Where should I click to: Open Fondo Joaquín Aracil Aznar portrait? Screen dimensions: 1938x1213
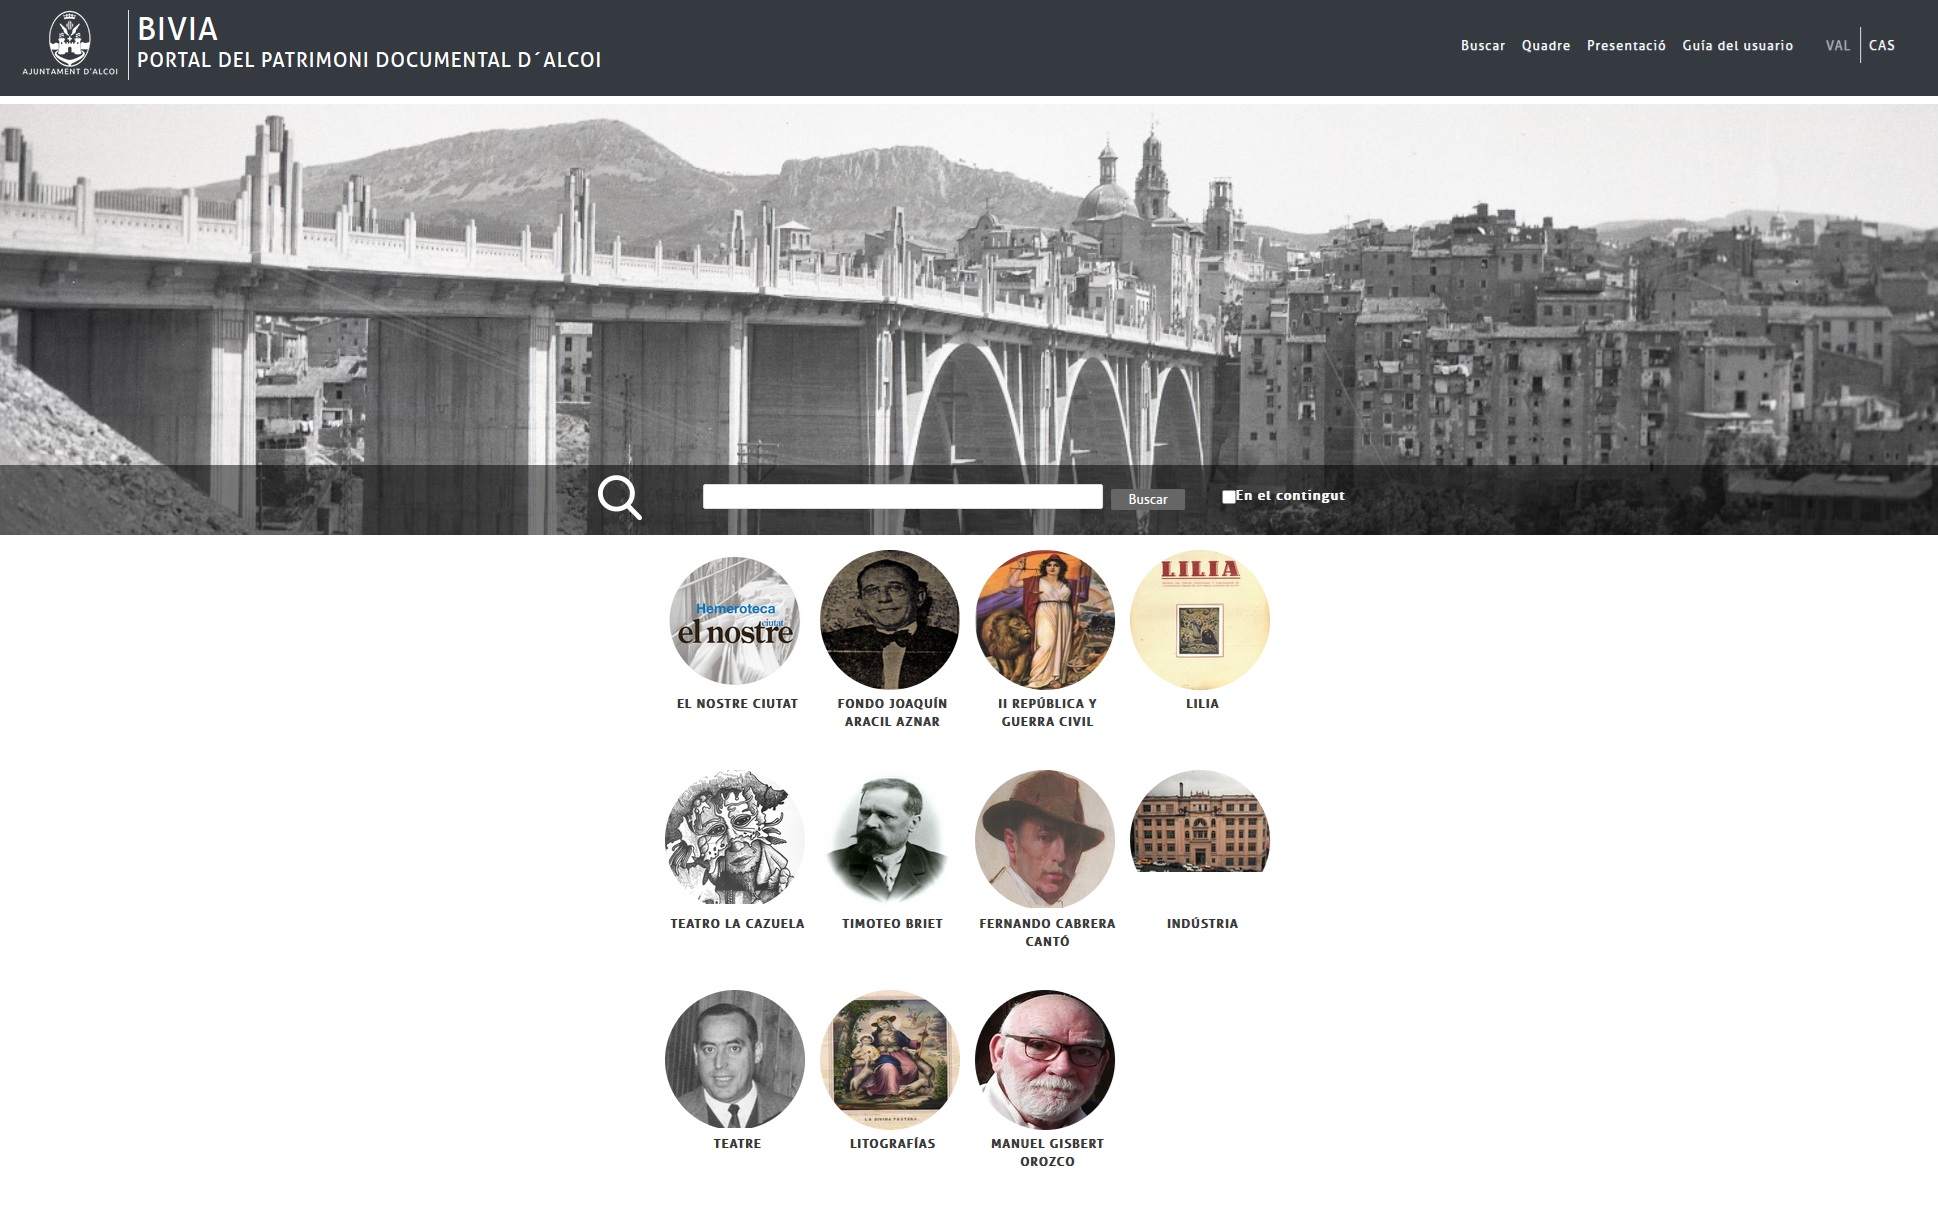[890, 620]
